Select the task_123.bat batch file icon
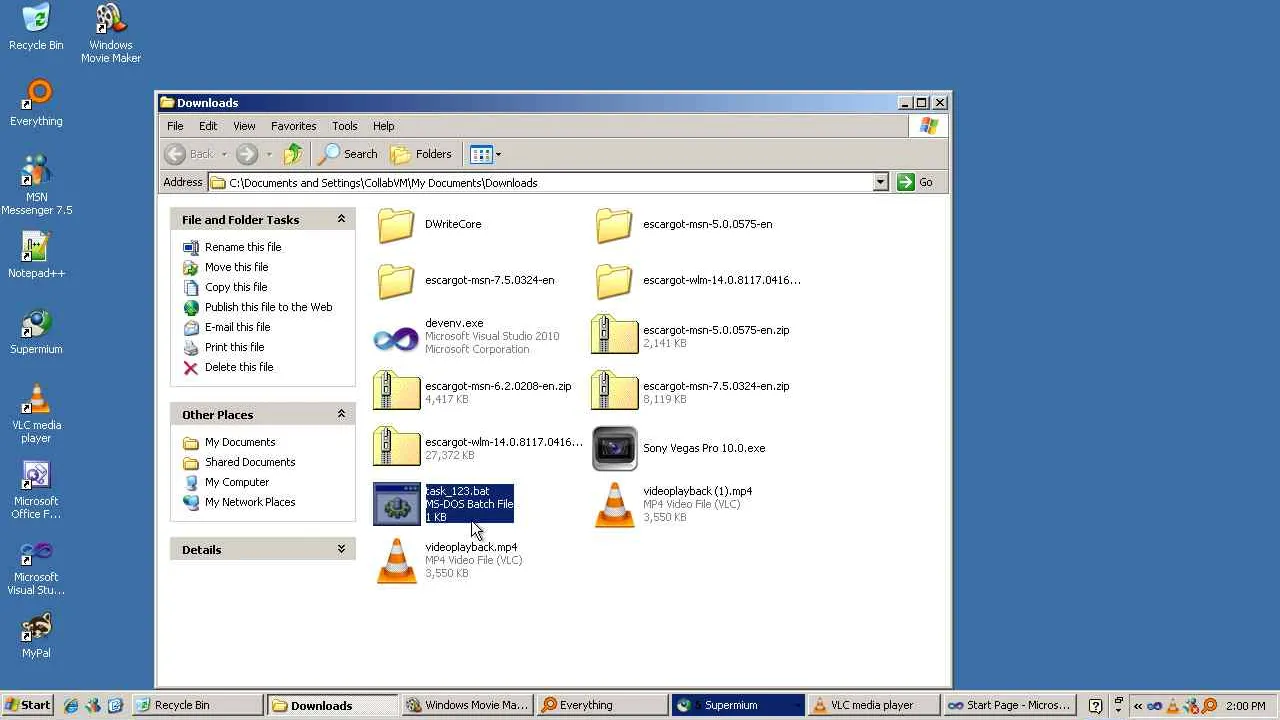The height and width of the screenshot is (720, 1280). [x=396, y=504]
